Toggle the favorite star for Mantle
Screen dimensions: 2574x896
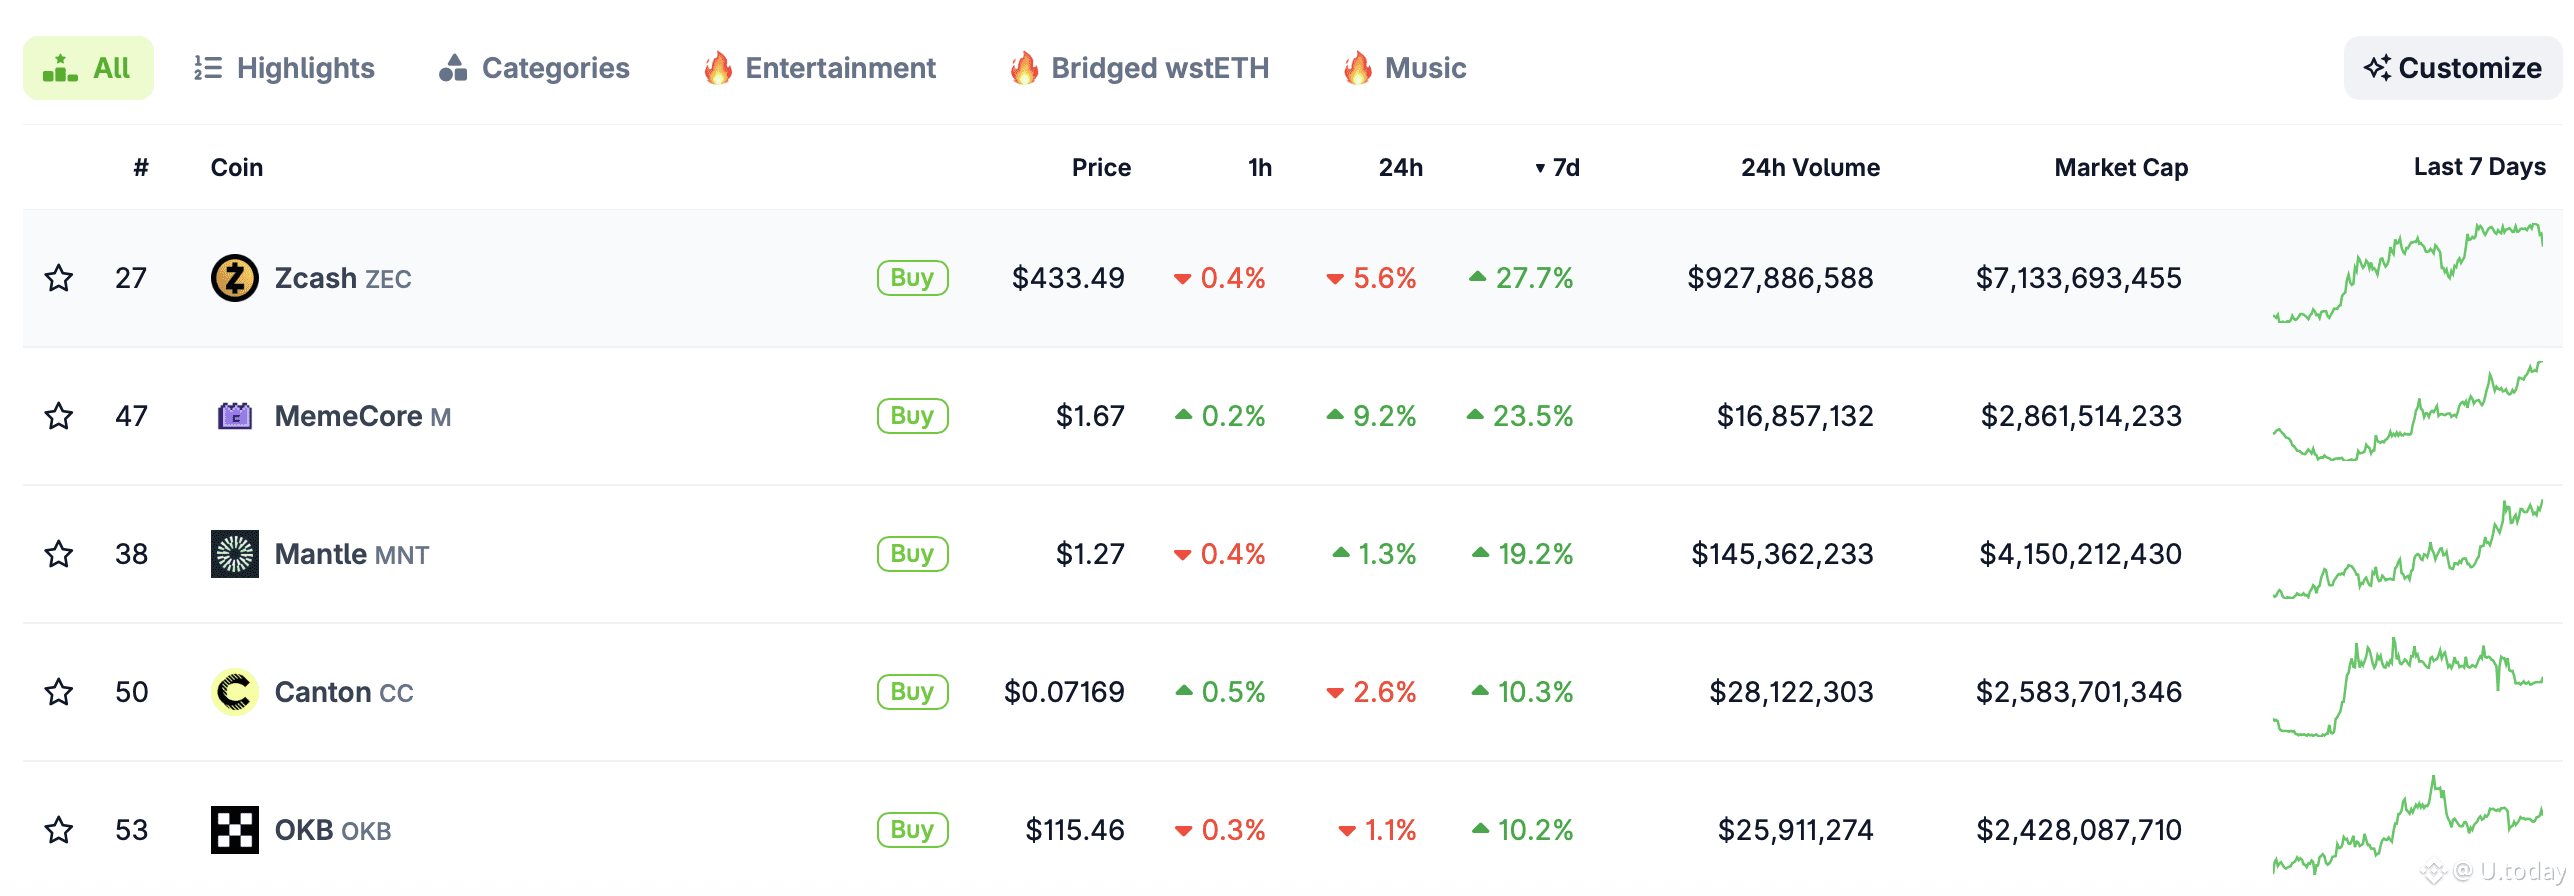click(58, 554)
